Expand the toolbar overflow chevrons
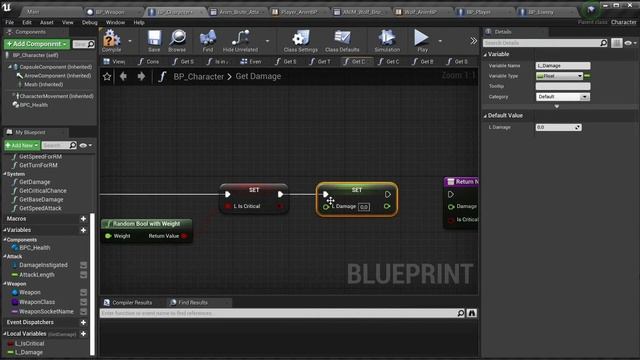 473,40
